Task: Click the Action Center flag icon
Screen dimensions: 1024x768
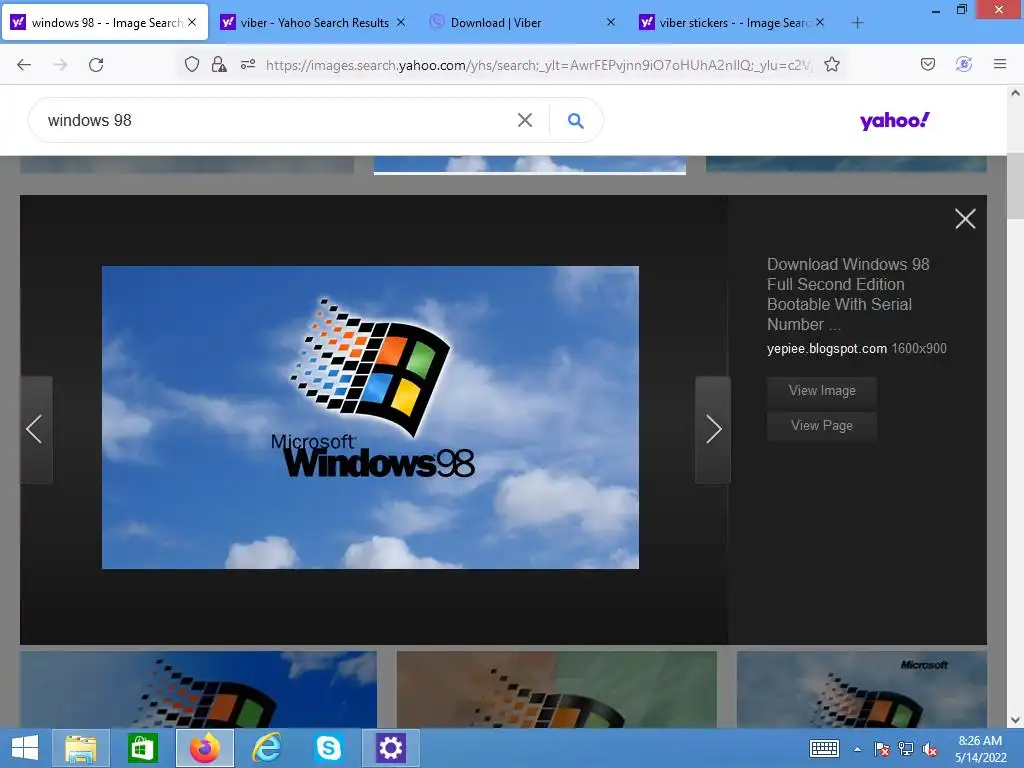Action: [x=881, y=749]
